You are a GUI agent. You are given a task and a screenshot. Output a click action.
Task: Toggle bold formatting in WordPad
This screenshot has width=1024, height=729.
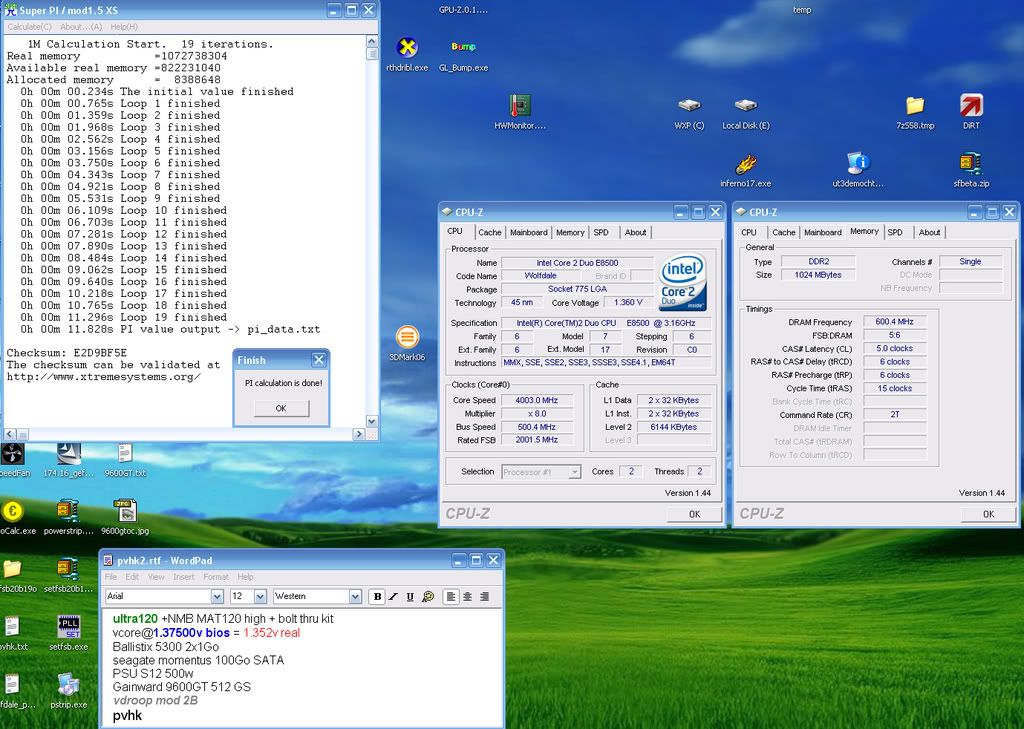[x=377, y=597]
